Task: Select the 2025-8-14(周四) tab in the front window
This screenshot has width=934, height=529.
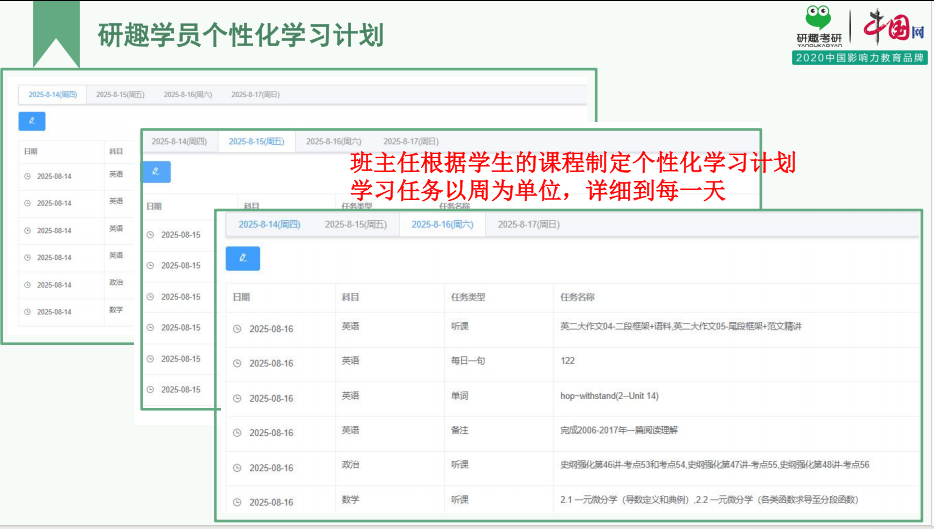Action: [269, 225]
